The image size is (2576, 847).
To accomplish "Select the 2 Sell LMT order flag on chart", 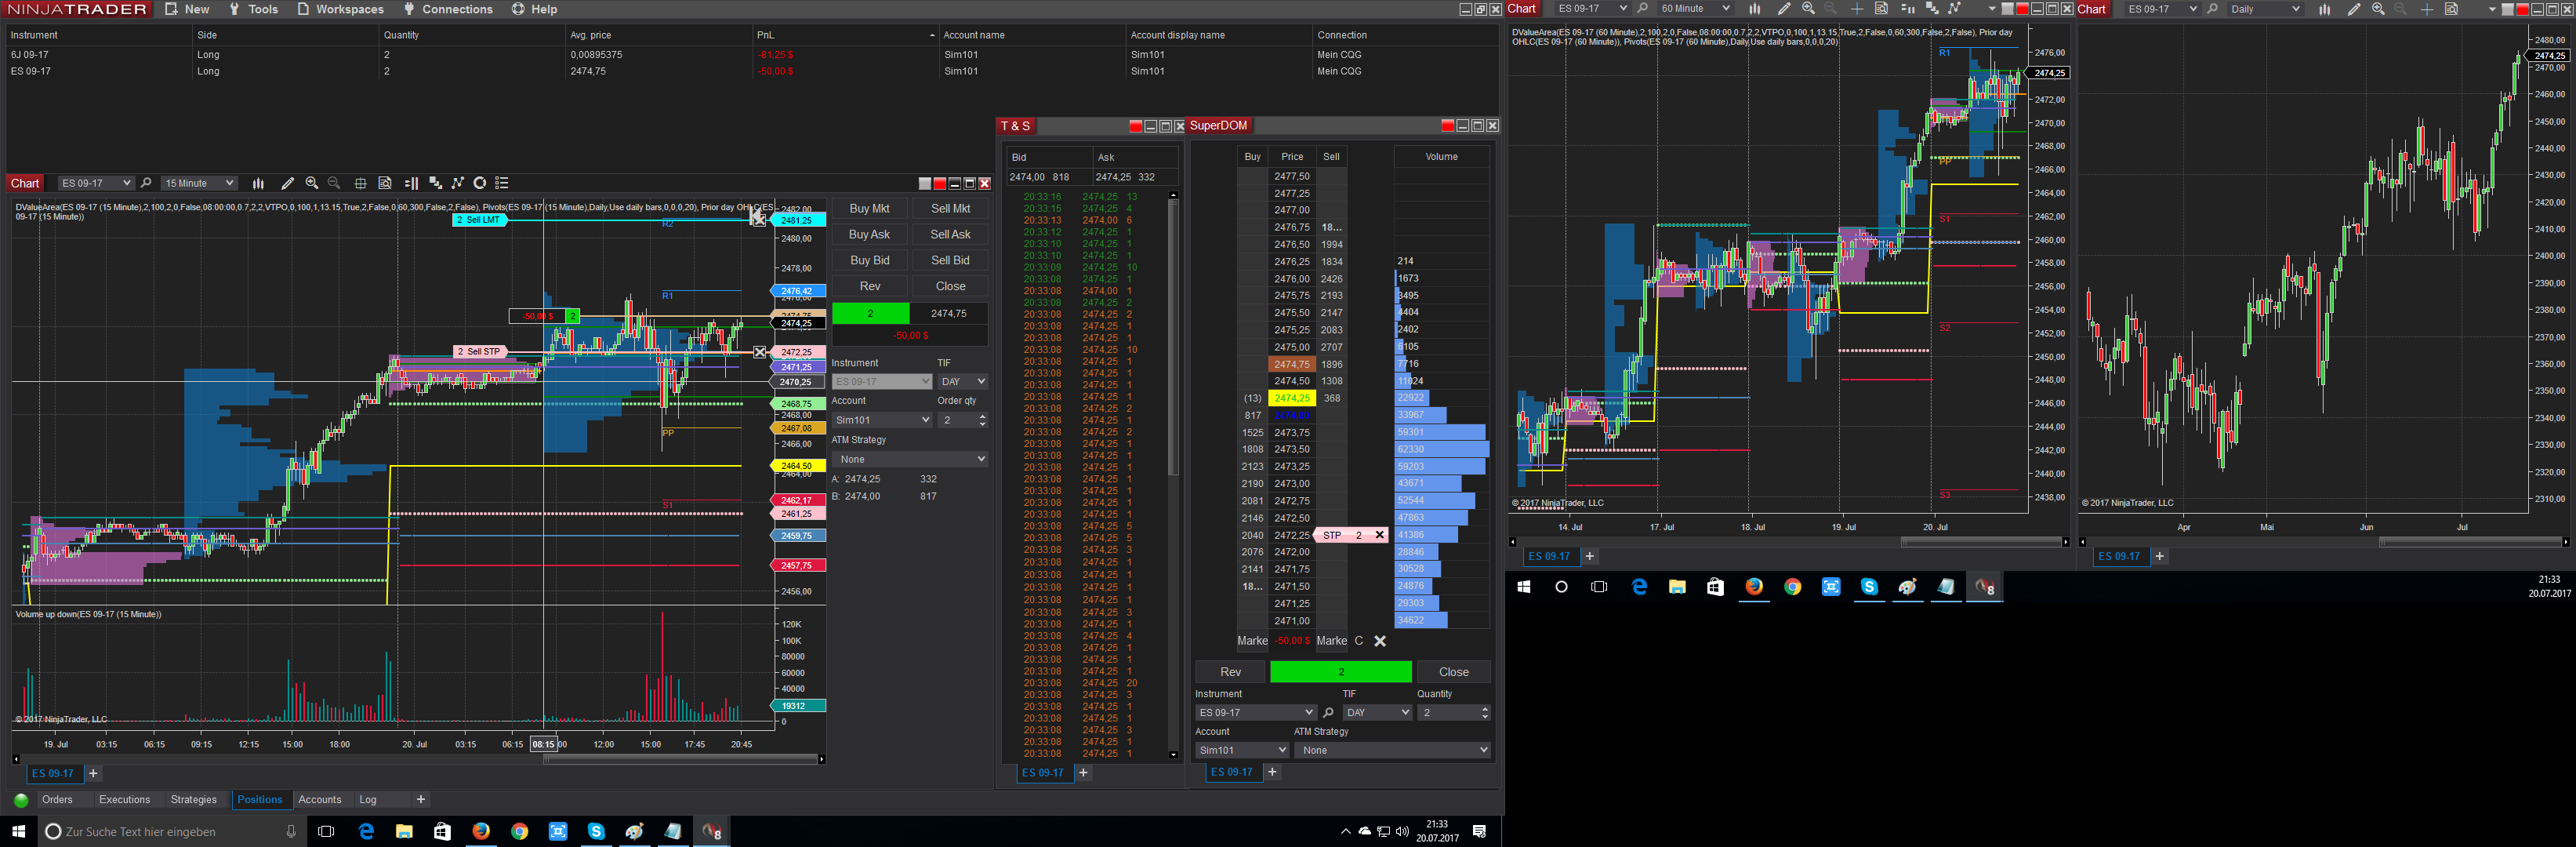I will 479,220.
